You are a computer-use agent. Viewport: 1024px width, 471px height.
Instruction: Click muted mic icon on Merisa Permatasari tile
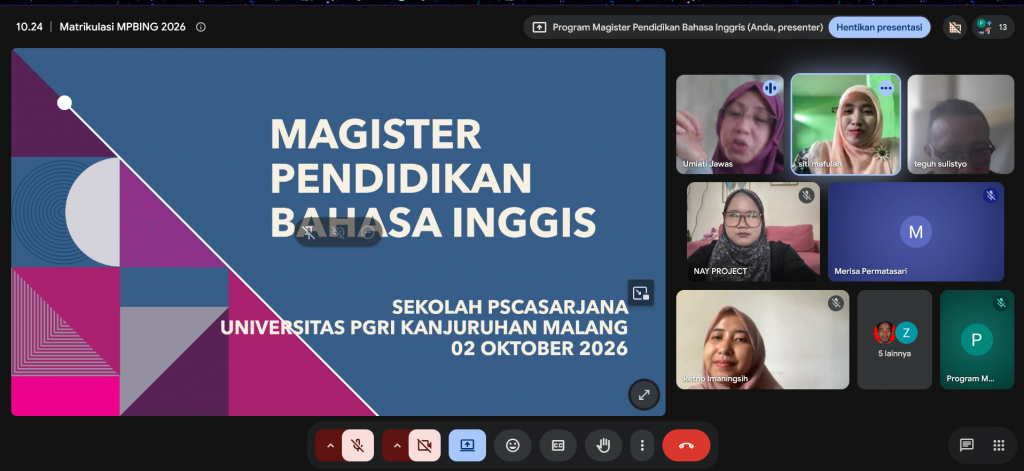tap(990, 195)
